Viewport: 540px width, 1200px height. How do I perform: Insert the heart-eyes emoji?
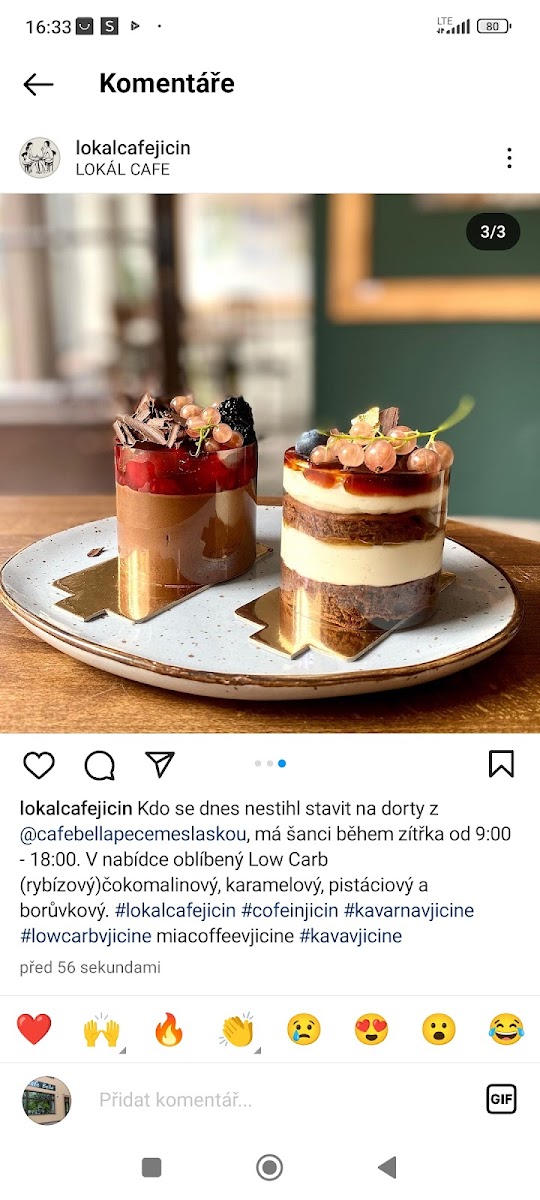coord(371,1029)
